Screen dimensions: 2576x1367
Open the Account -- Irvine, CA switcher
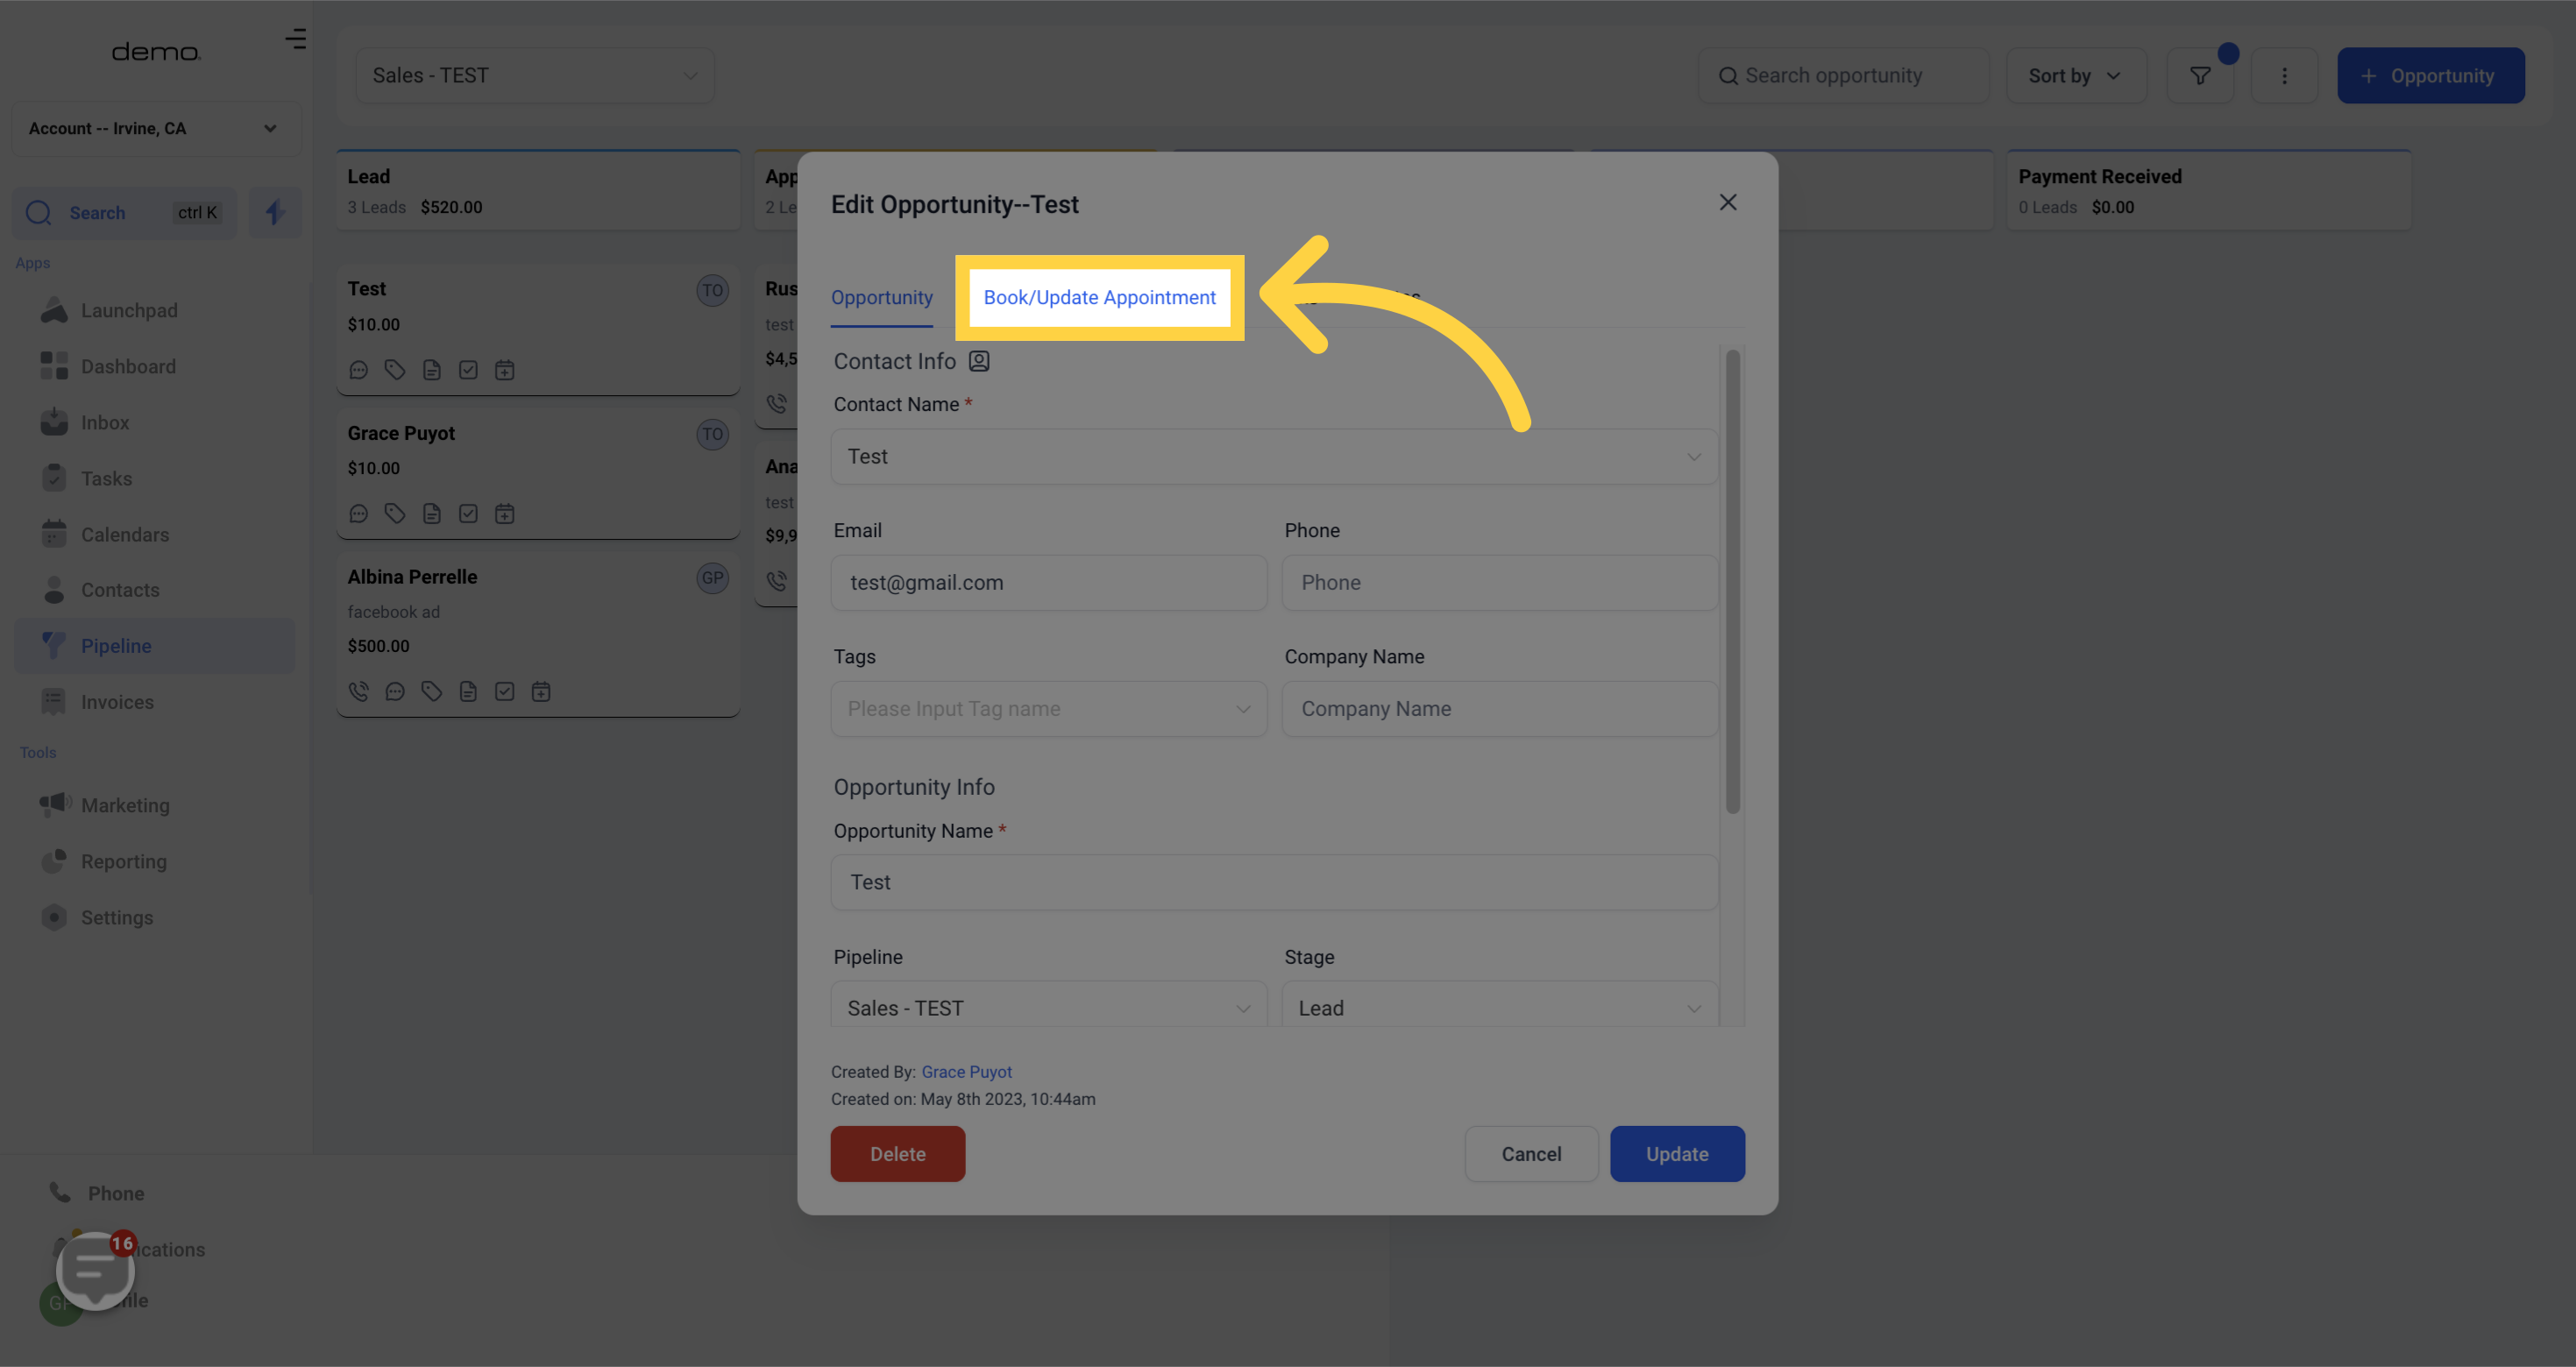[x=155, y=128]
